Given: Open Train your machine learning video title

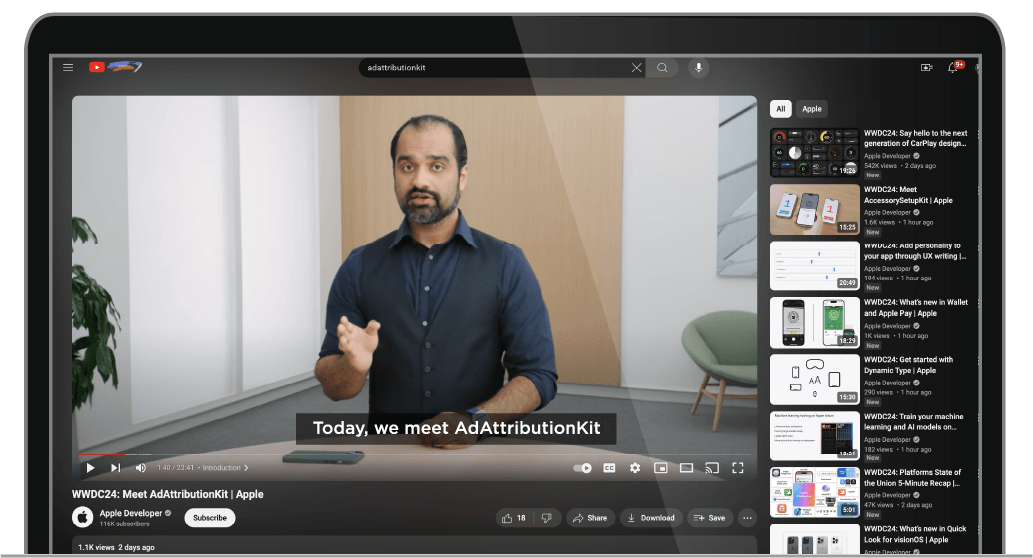Looking at the screenshot, I should tap(914, 422).
